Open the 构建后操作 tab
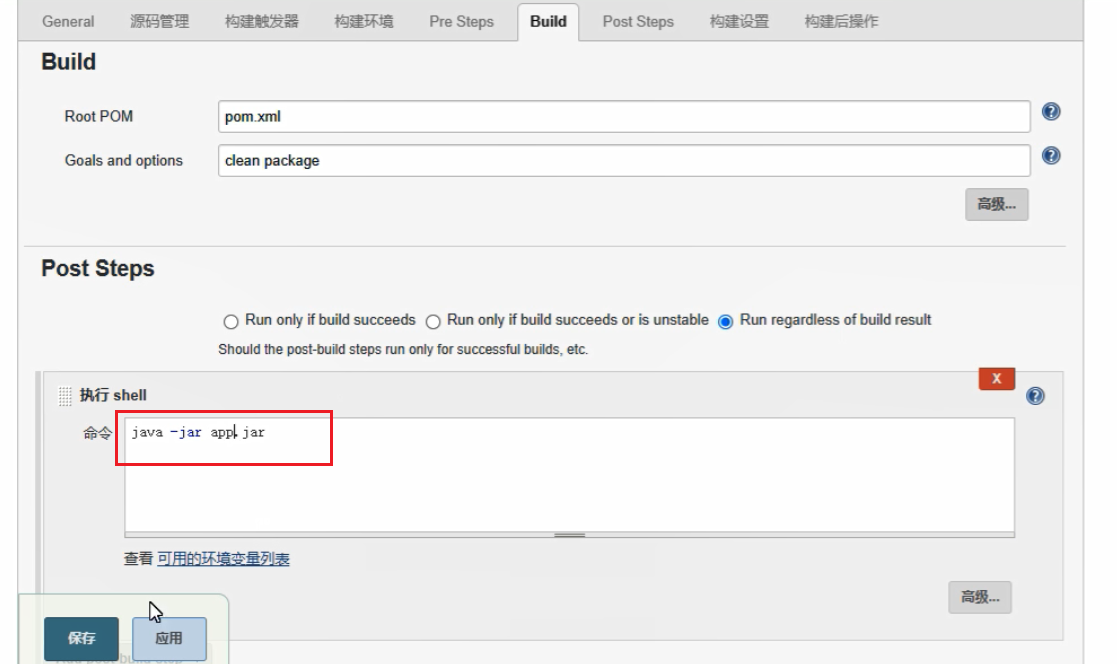Viewport: 1117px width, 664px height. point(841,21)
